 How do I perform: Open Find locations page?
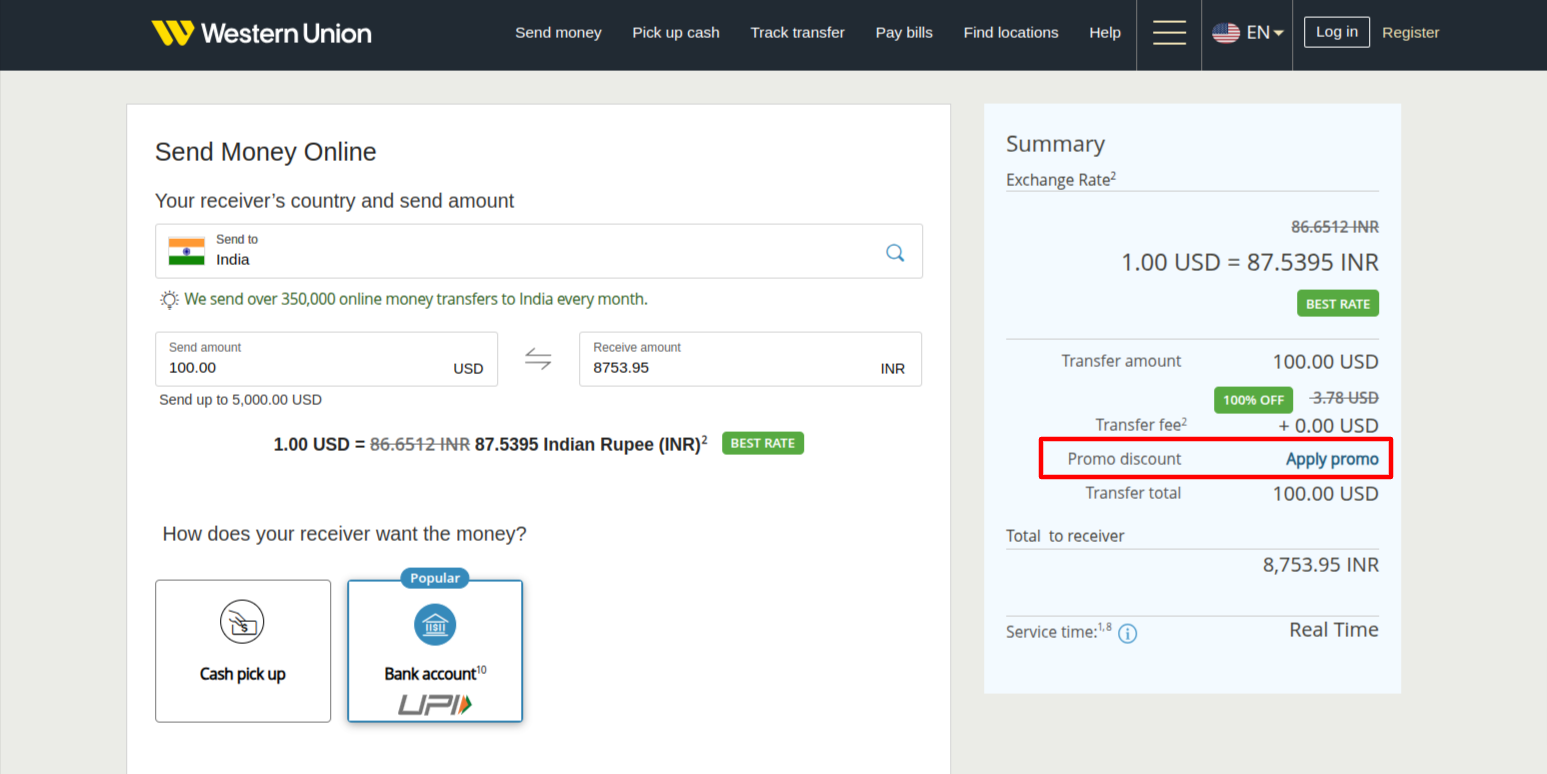click(1011, 33)
